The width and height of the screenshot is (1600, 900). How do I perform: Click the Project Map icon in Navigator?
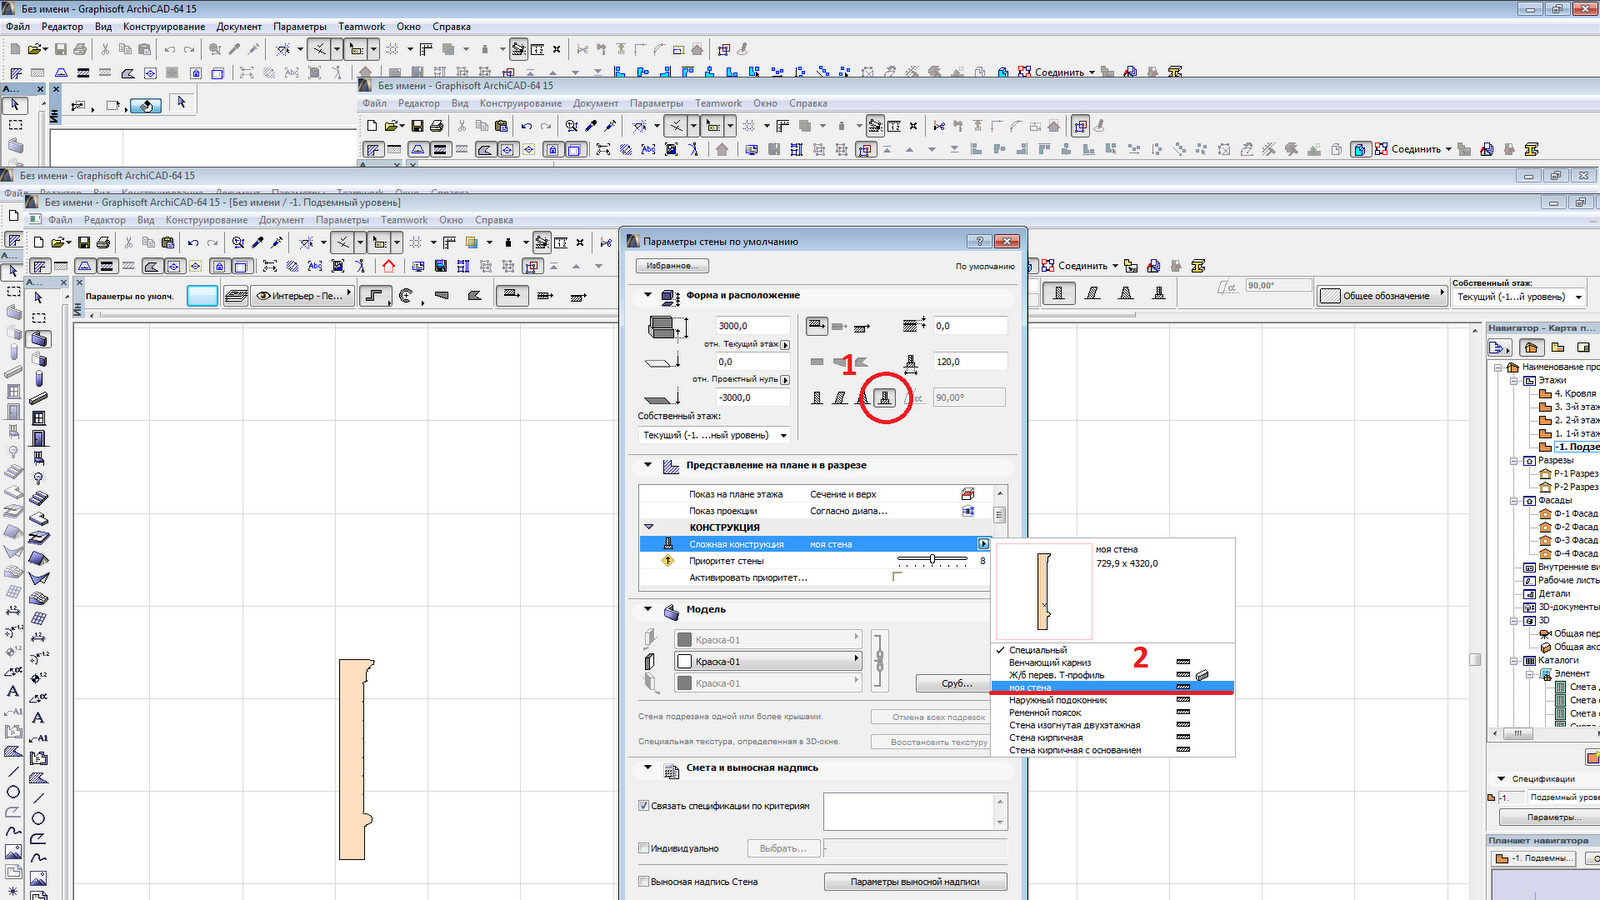click(1531, 347)
